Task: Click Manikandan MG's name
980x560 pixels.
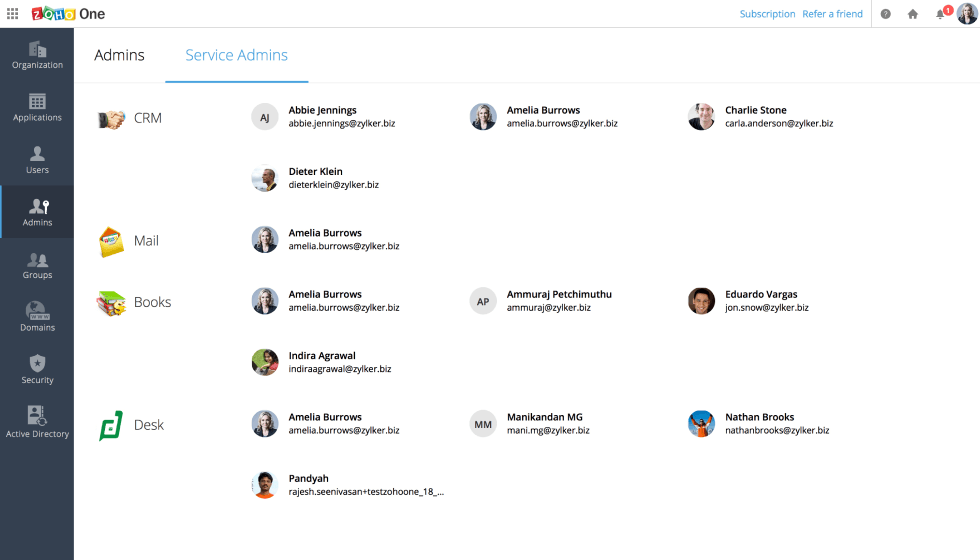Action: click(544, 417)
